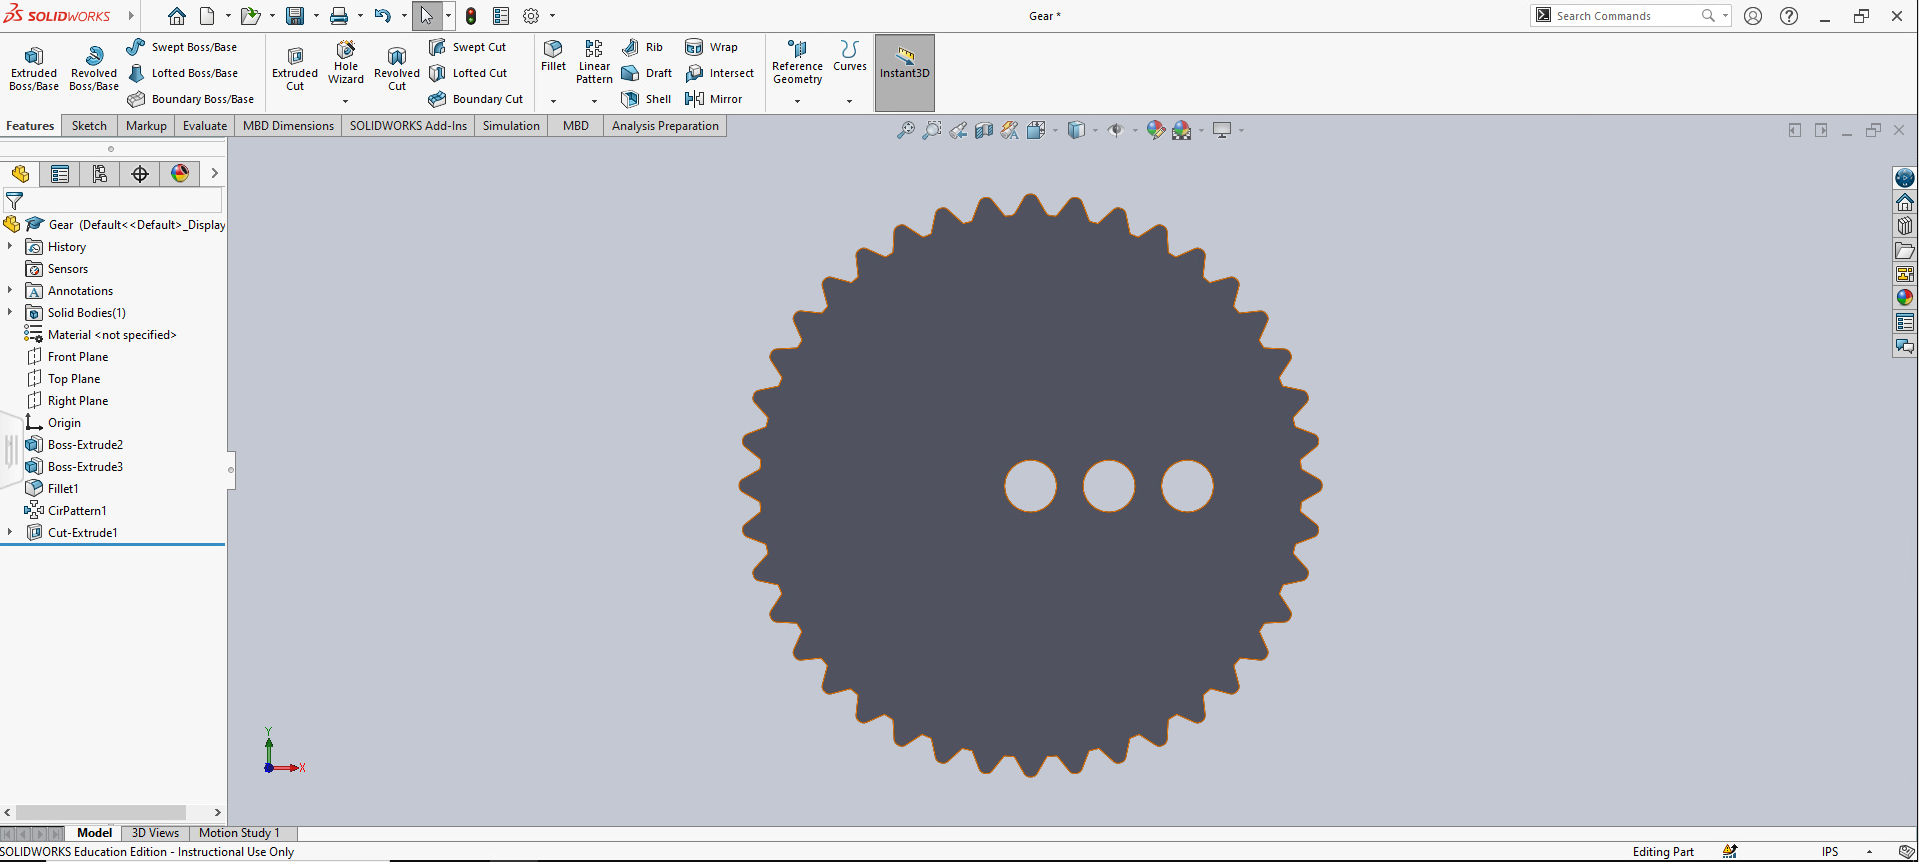Open the Motion Study 1 tab
This screenshot has height=862, width=1919.
click(x=239, y=833)
